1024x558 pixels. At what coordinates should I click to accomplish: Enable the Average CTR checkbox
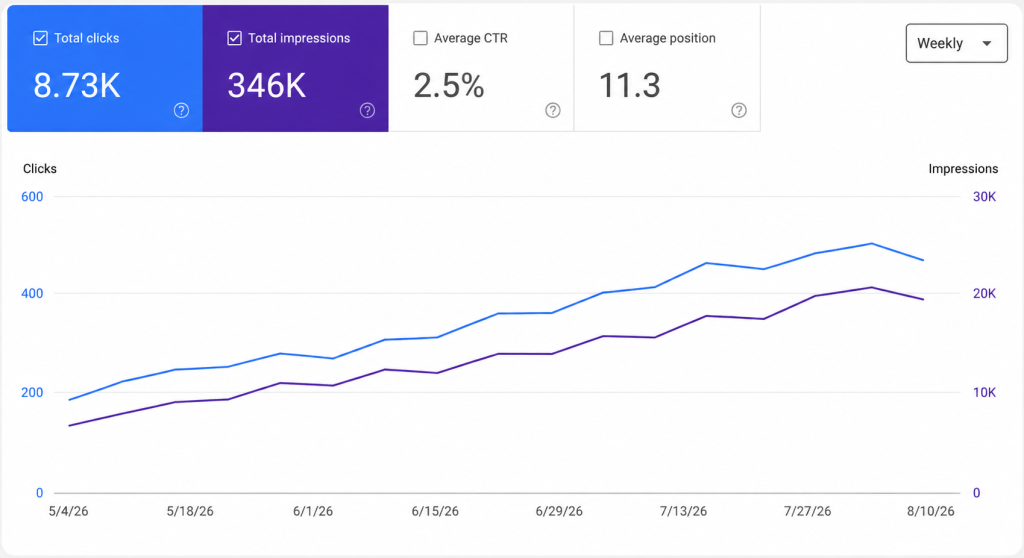[x=421, y=38]
